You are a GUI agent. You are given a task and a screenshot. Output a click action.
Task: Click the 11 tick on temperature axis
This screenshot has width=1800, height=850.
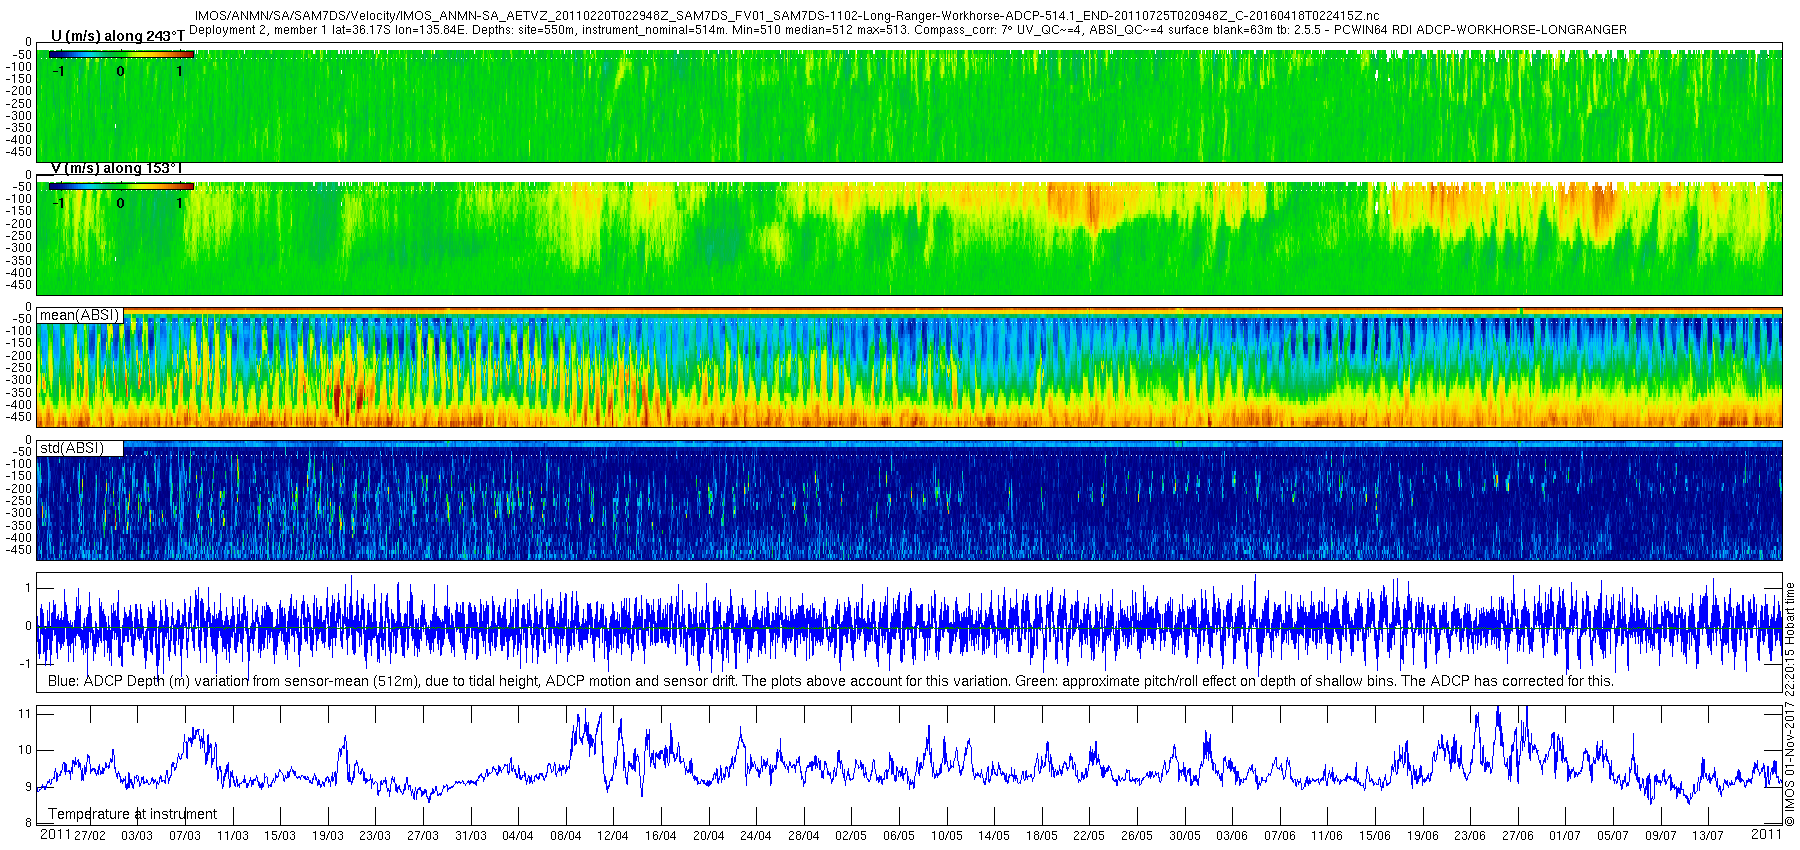coord(26,714)
